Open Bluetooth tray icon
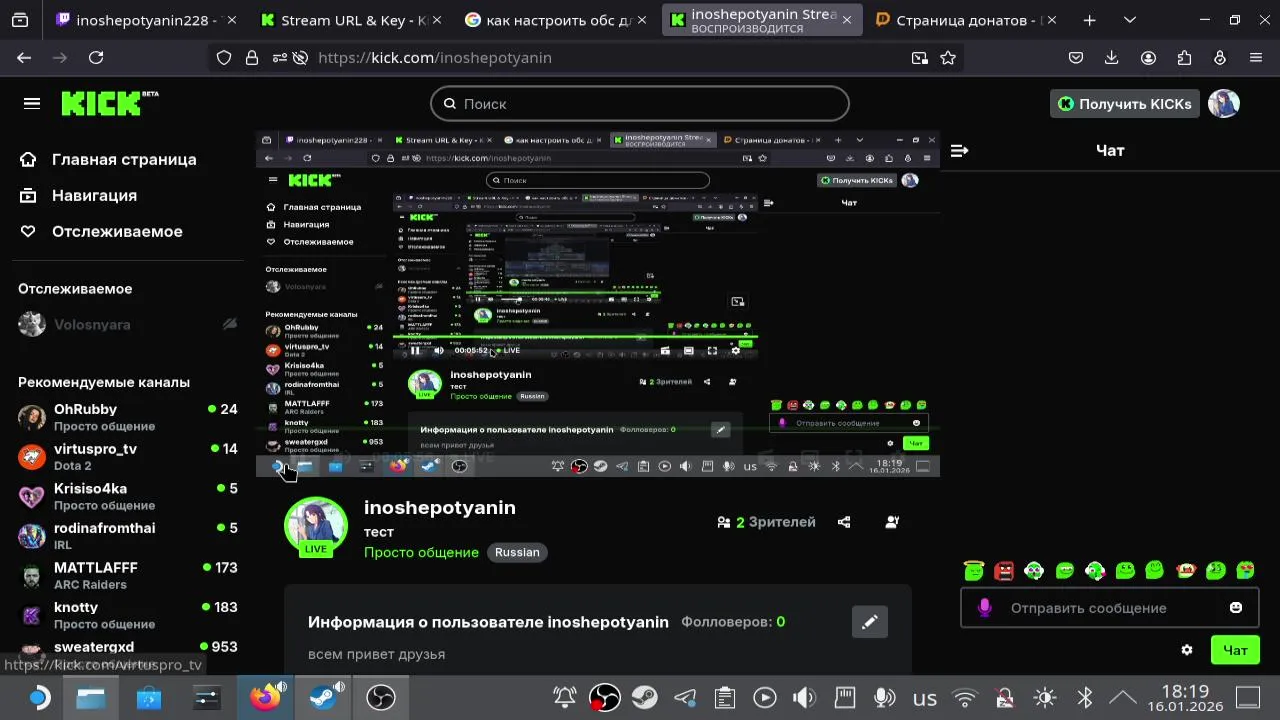 point(1084,697)
